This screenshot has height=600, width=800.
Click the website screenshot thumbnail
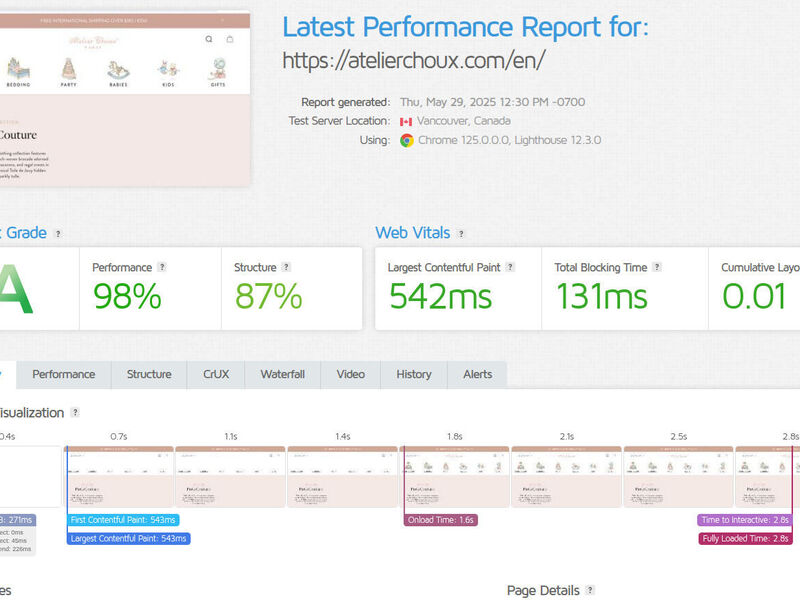point(125,99)
